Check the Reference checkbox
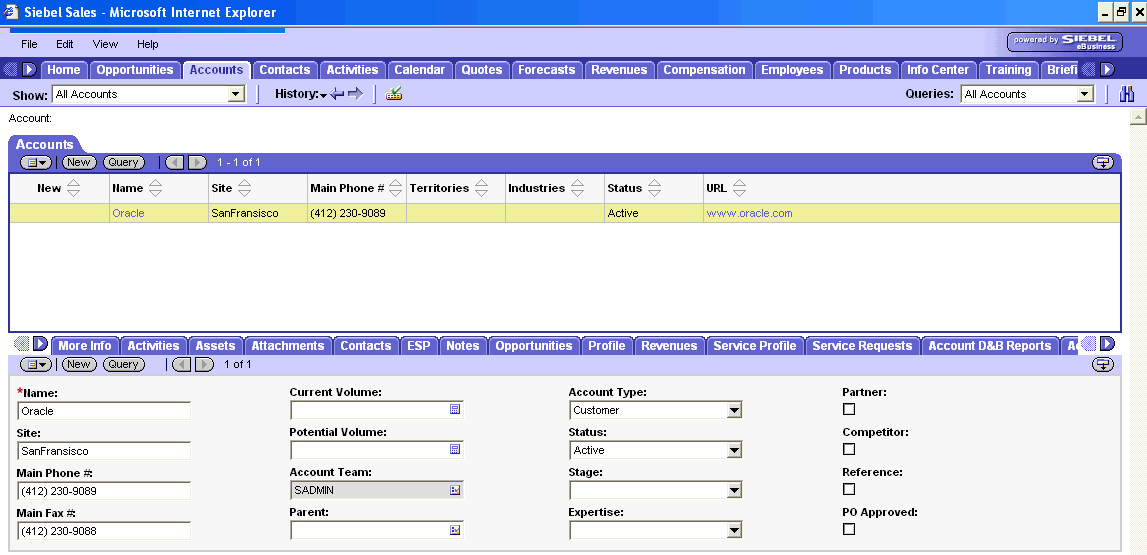The image size is (1147, 555). pos(849,489)
